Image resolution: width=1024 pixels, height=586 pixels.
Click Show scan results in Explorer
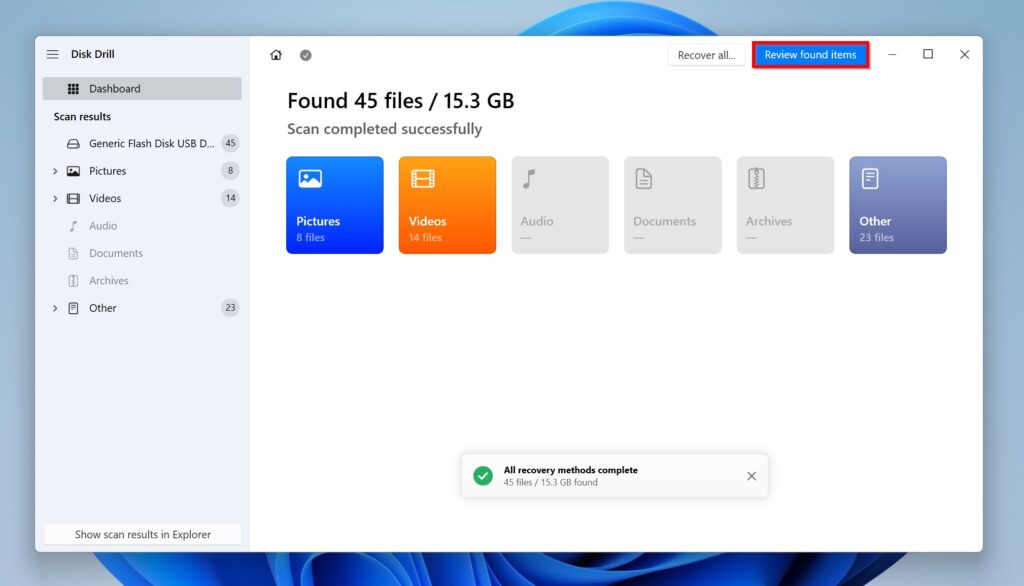coord(142,533)
